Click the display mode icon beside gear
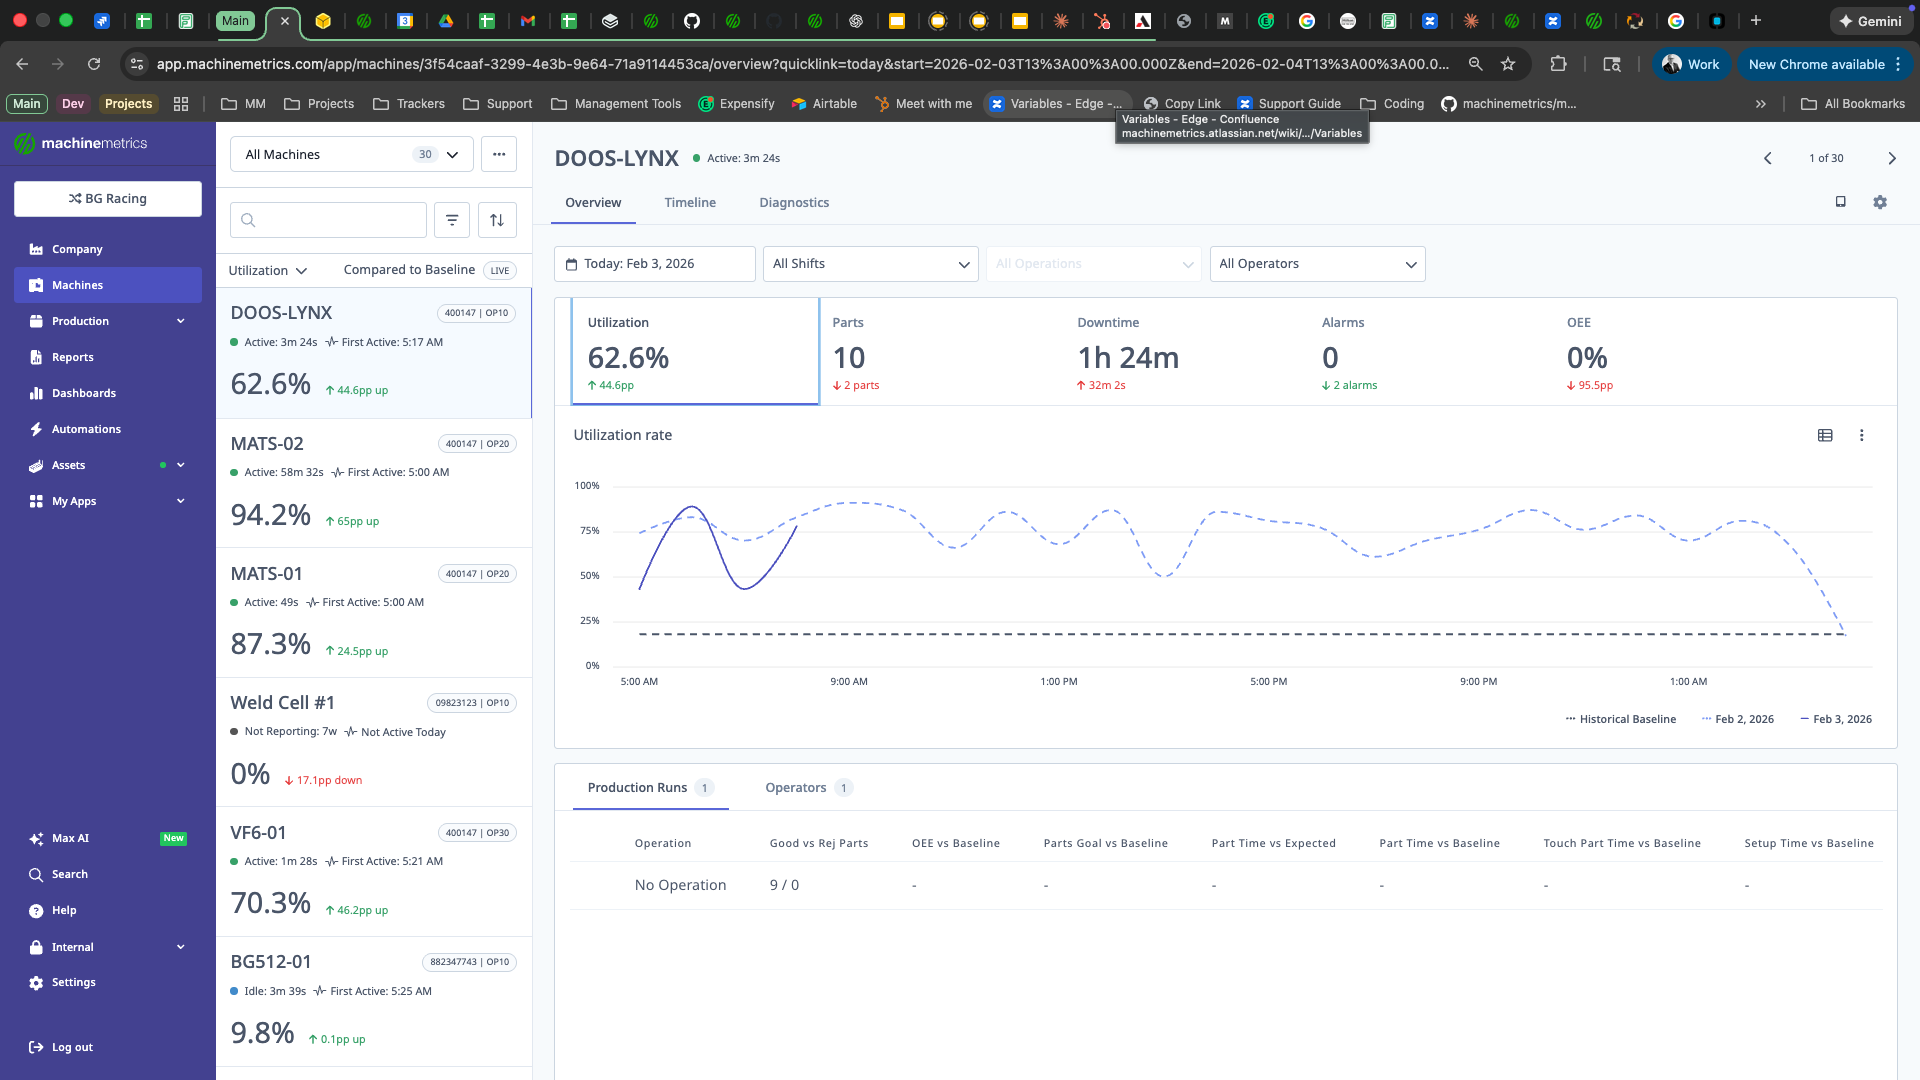The height and width of the screenshot is (1080, 1920). (x=1840, y=202)
